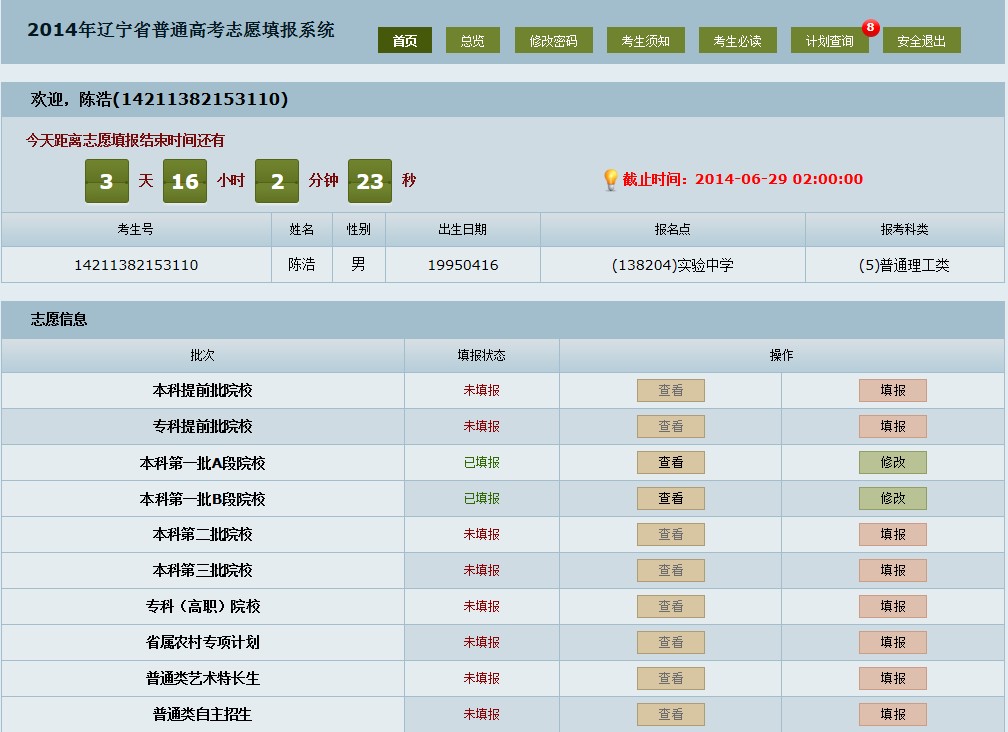View 本科第一批A段院校 with 查看

(670, 462)
